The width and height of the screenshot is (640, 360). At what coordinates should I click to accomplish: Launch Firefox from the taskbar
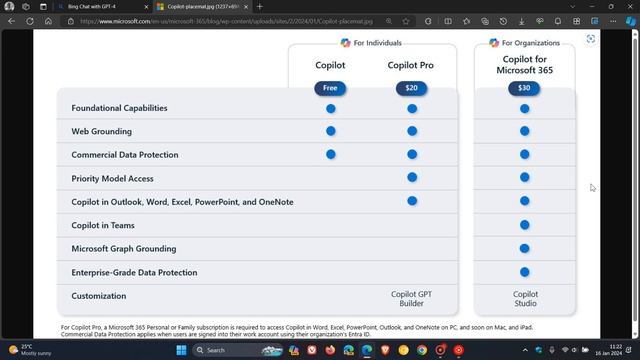pos(330,350)
